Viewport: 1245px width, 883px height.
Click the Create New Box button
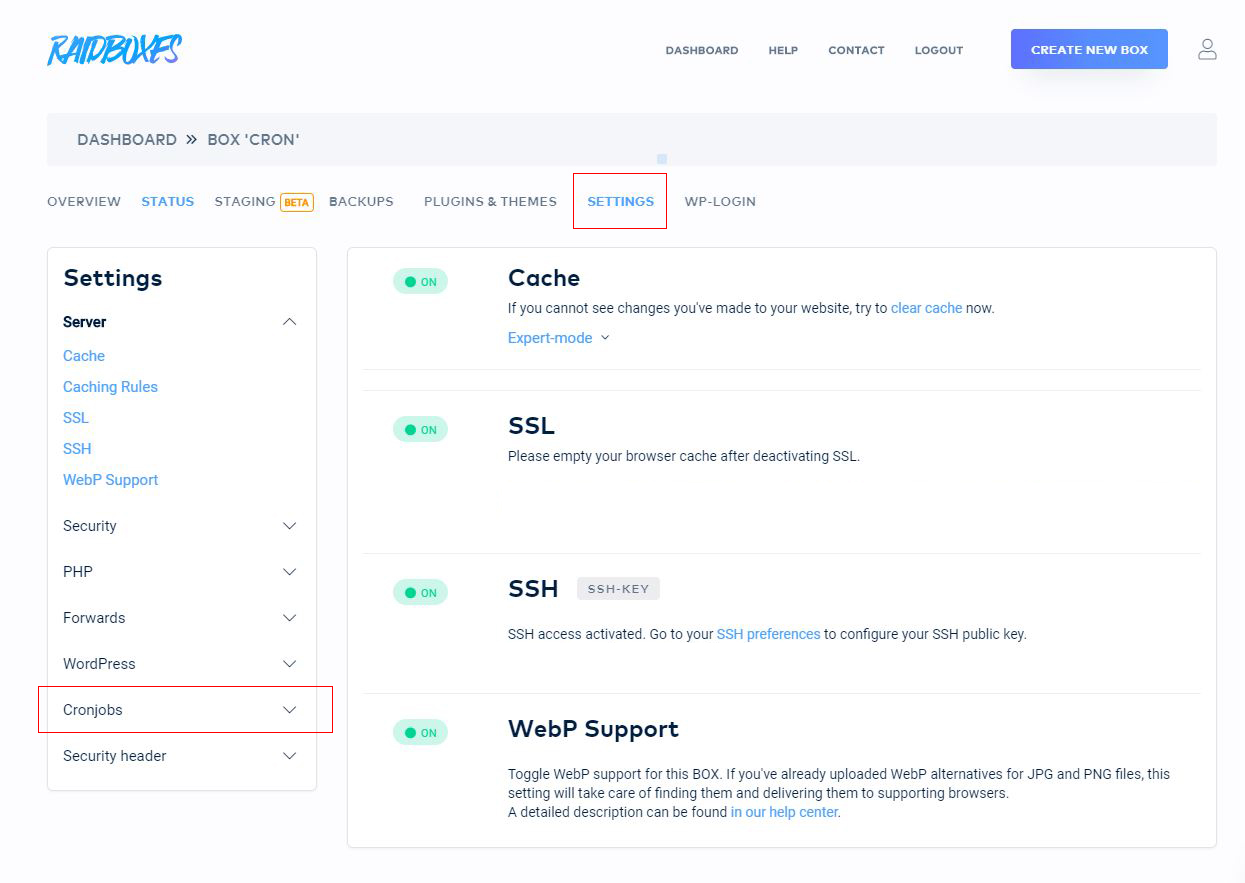1089,49
